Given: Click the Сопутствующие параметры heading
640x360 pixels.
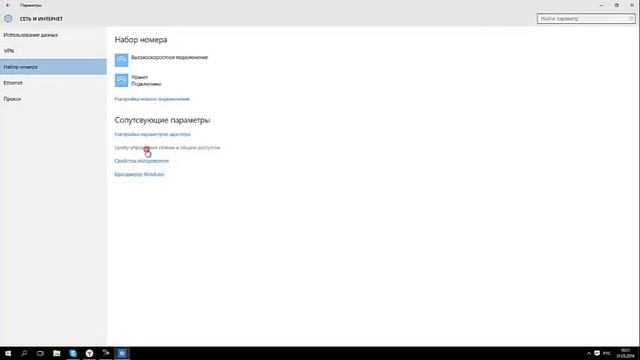Looking at the screenshot, I should [162, 120].
